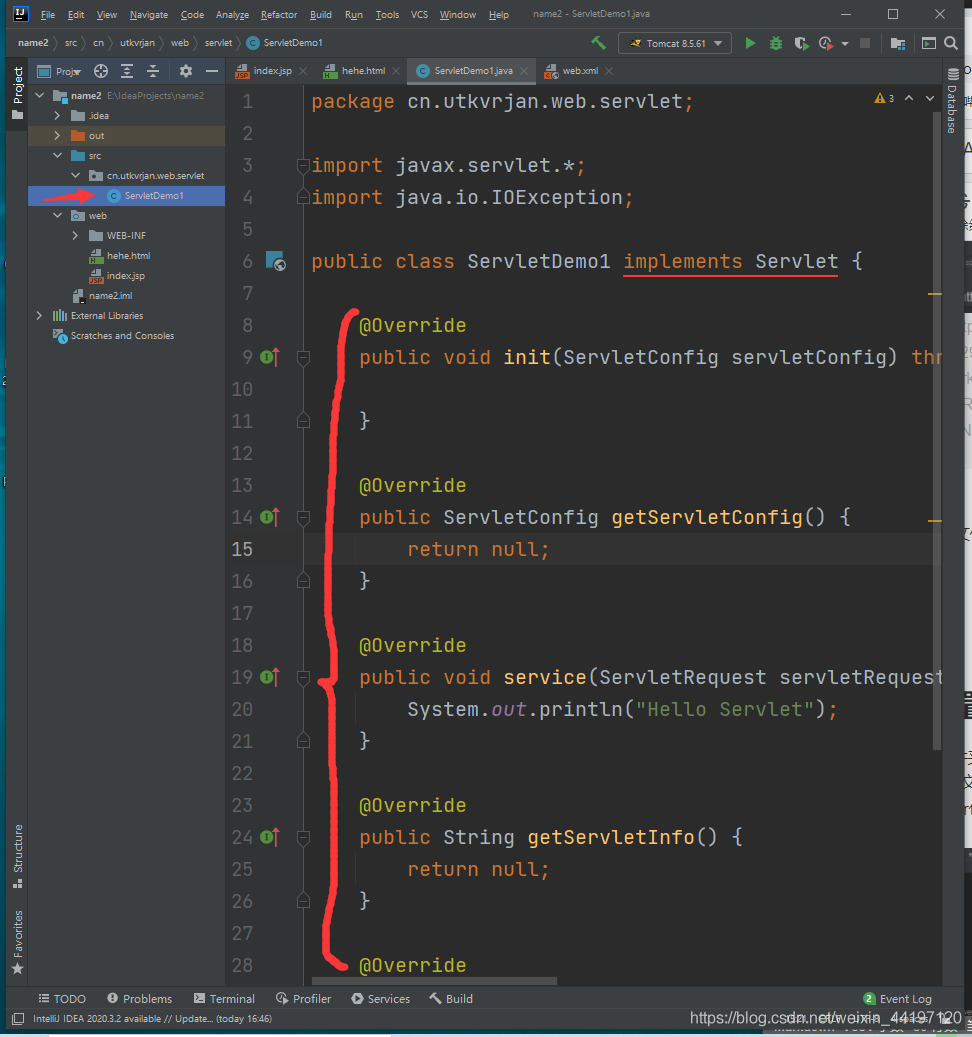The width and height of the screenshot is (972, 1037).
Task: Click the green Run button
Action: (750, 43)
